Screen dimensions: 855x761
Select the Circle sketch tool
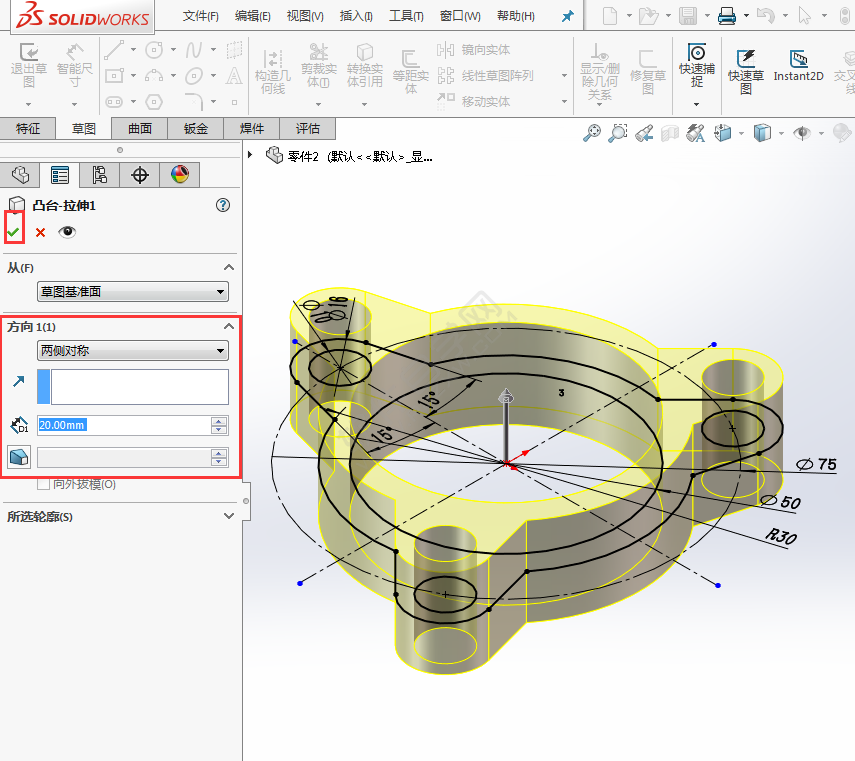154,50
